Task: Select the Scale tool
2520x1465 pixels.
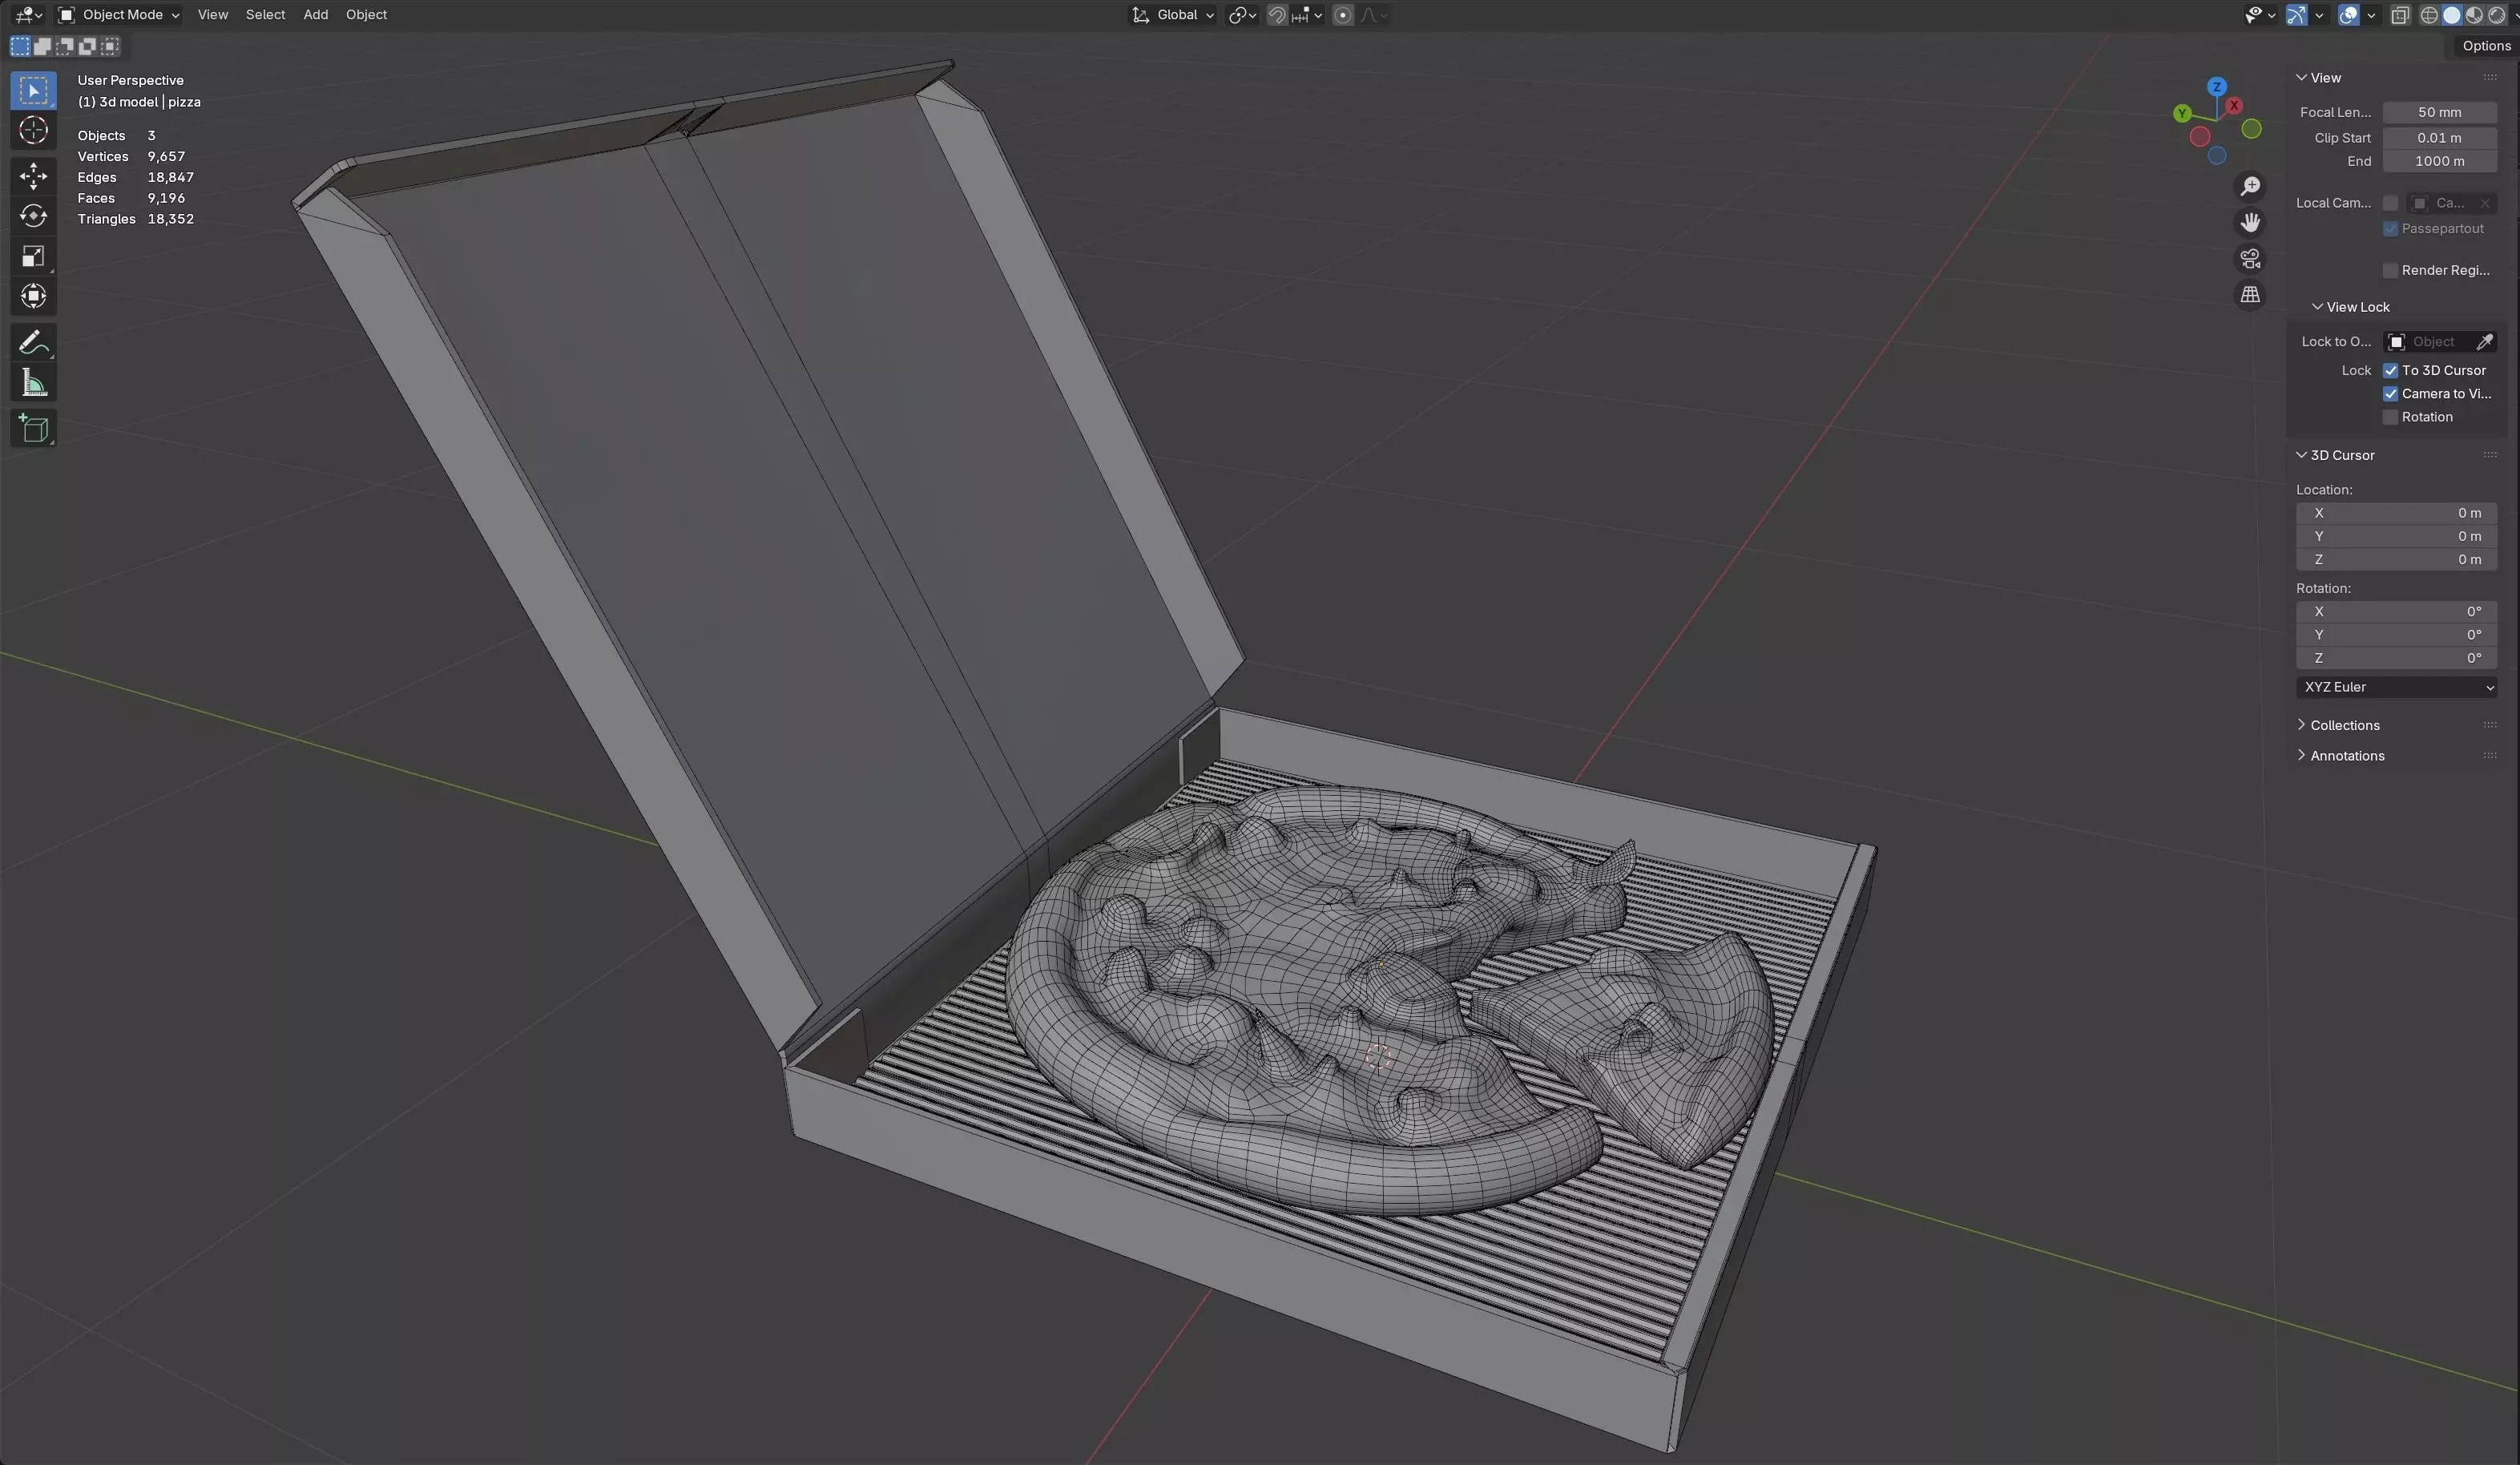Action: coord(33,256)
